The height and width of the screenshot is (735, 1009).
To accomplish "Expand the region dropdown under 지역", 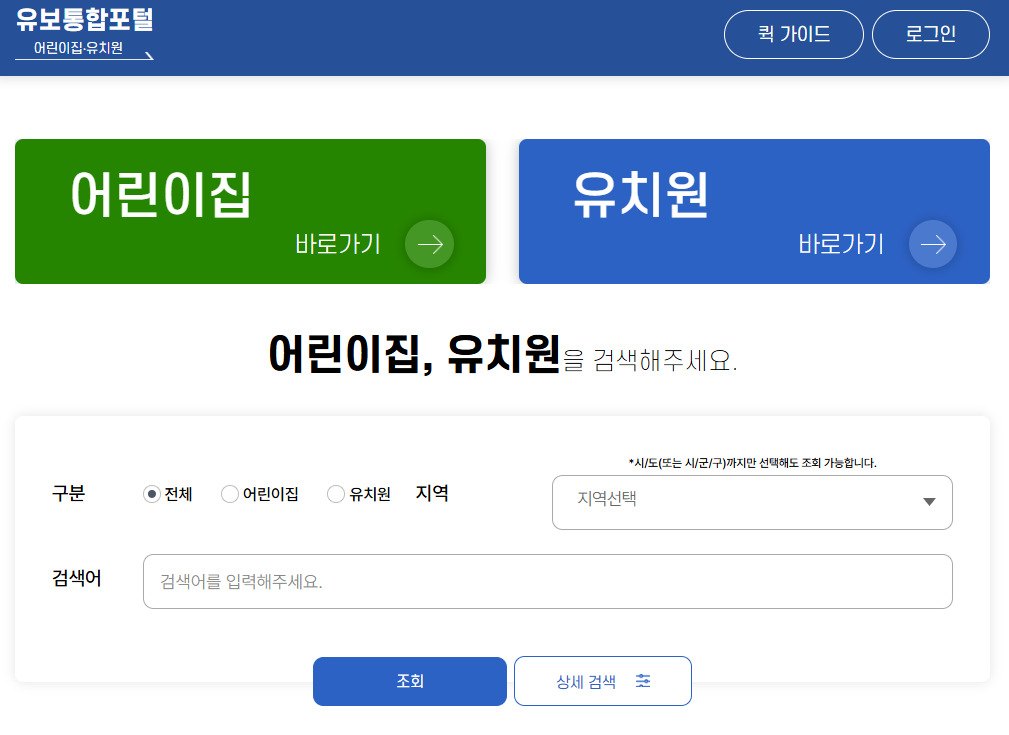I will [750, 502].
